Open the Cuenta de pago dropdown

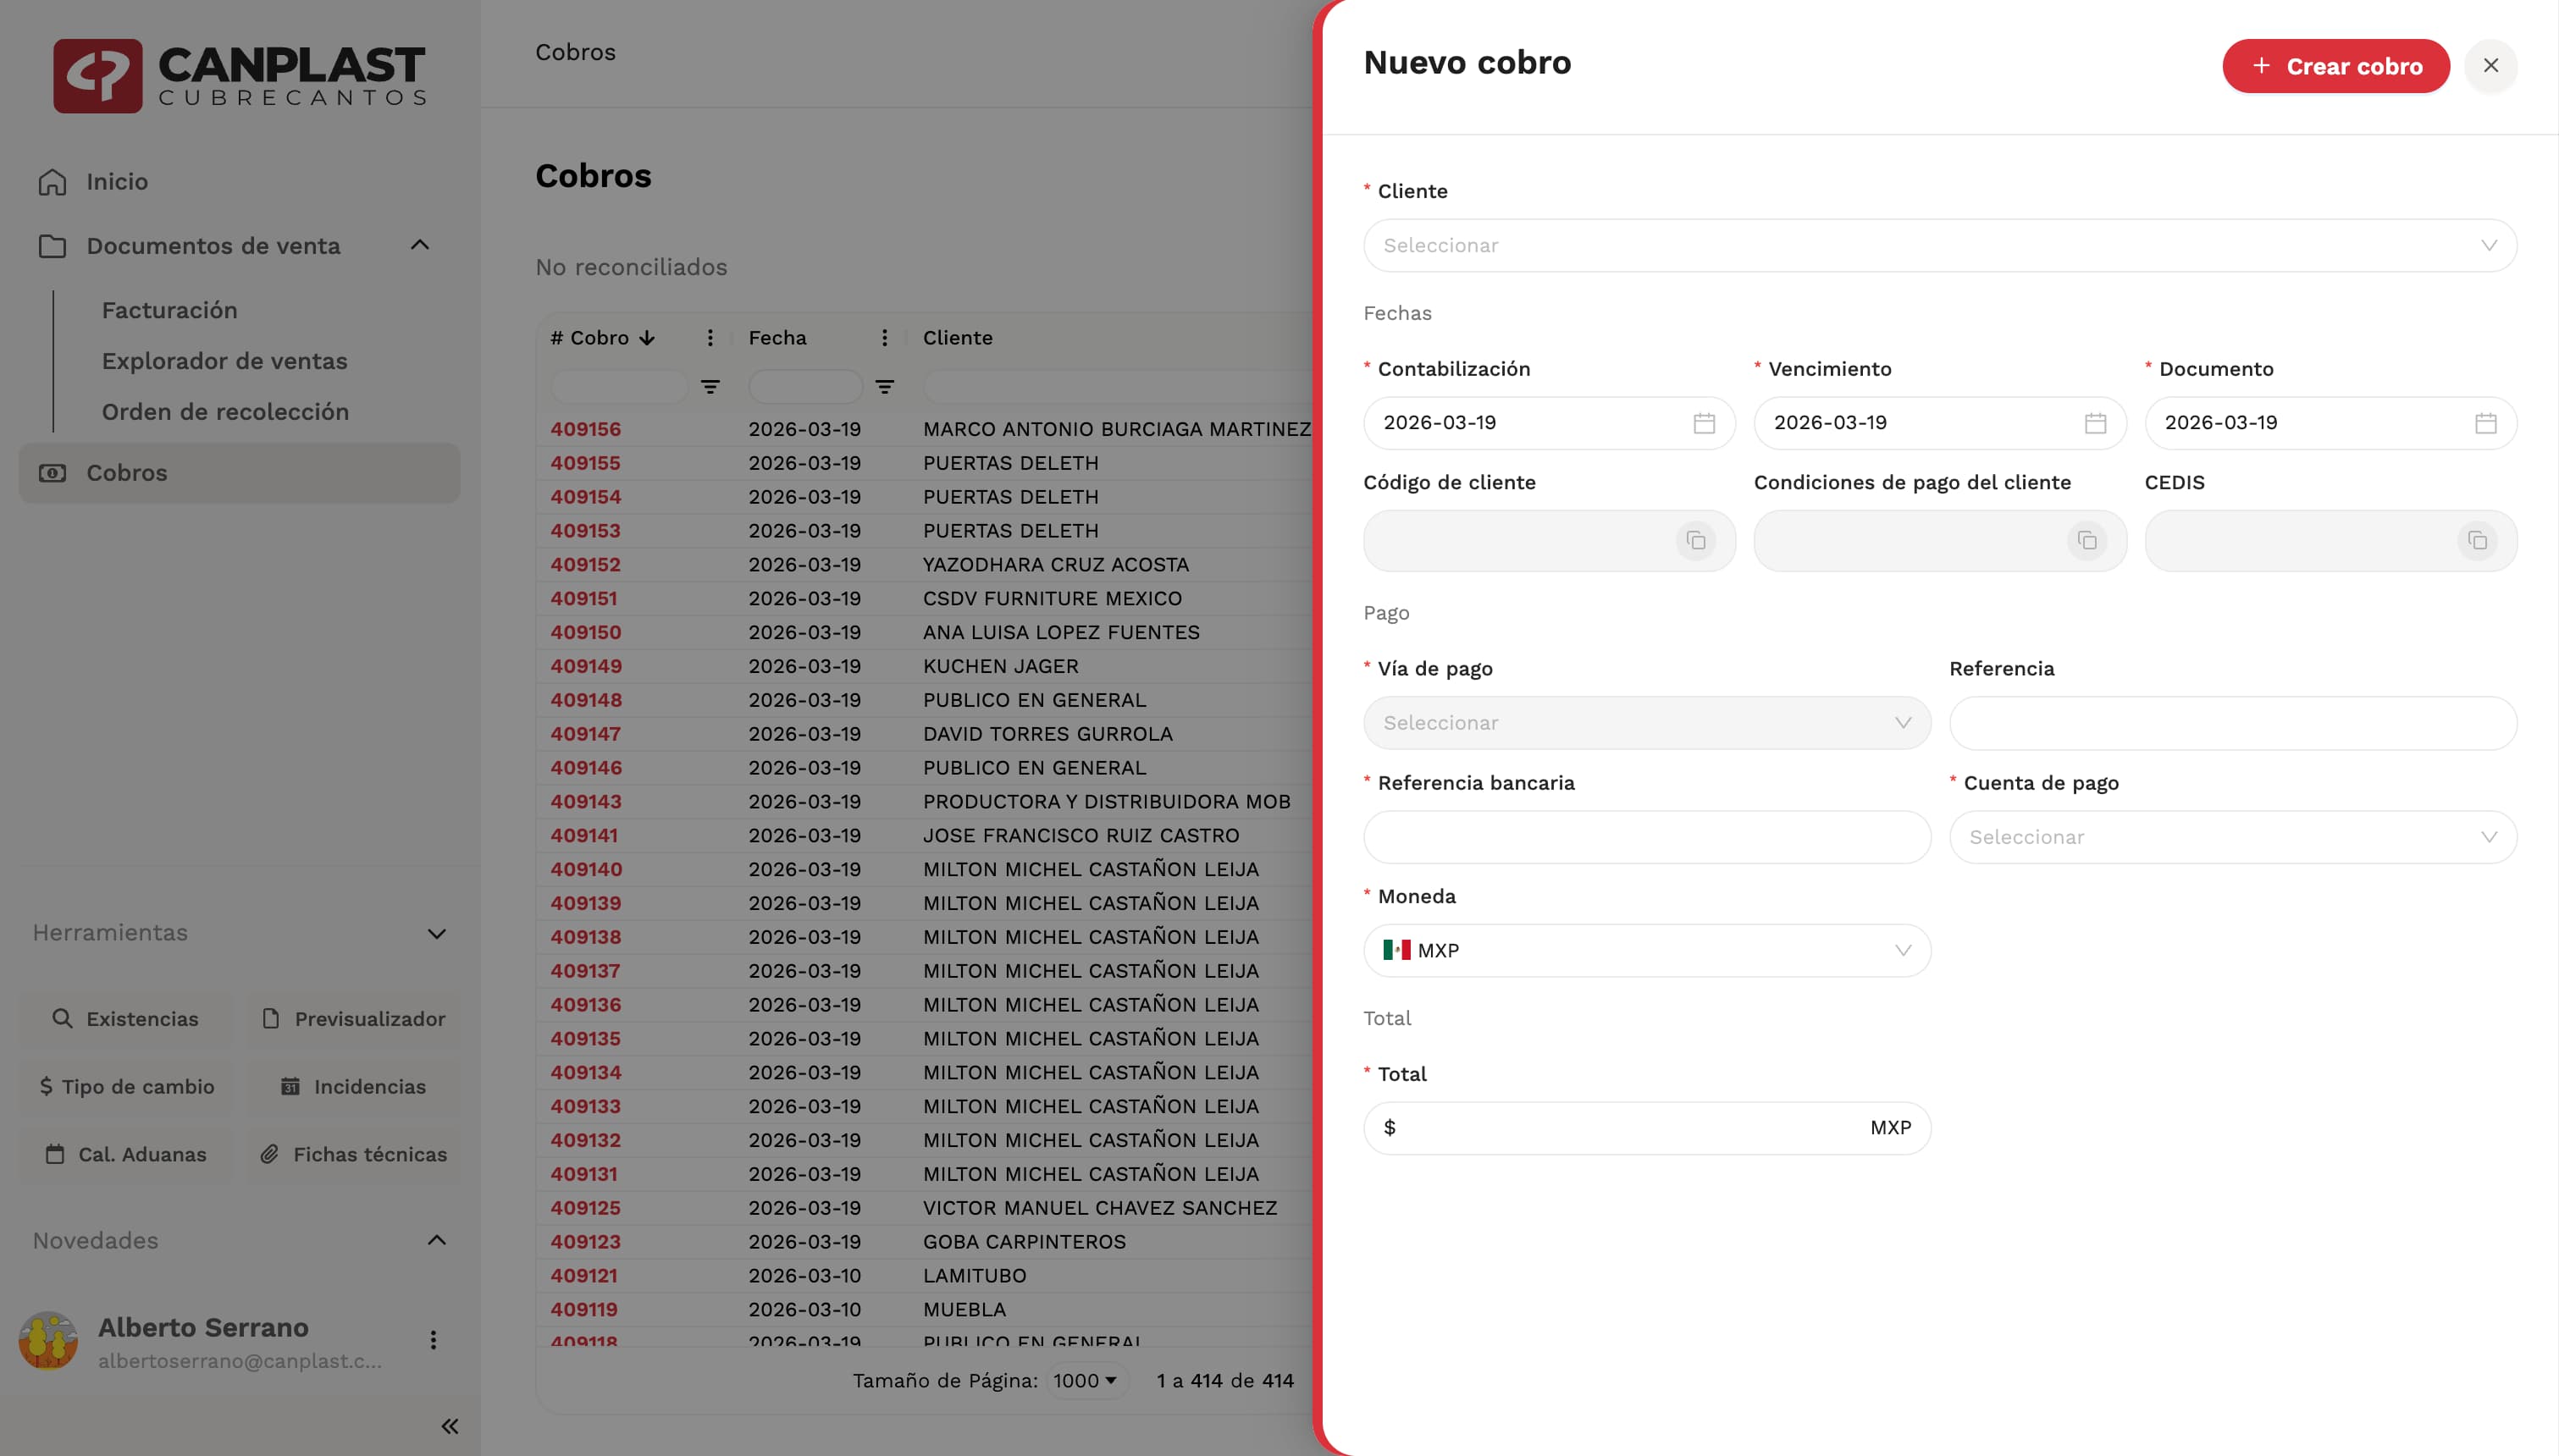[2232, 837]
